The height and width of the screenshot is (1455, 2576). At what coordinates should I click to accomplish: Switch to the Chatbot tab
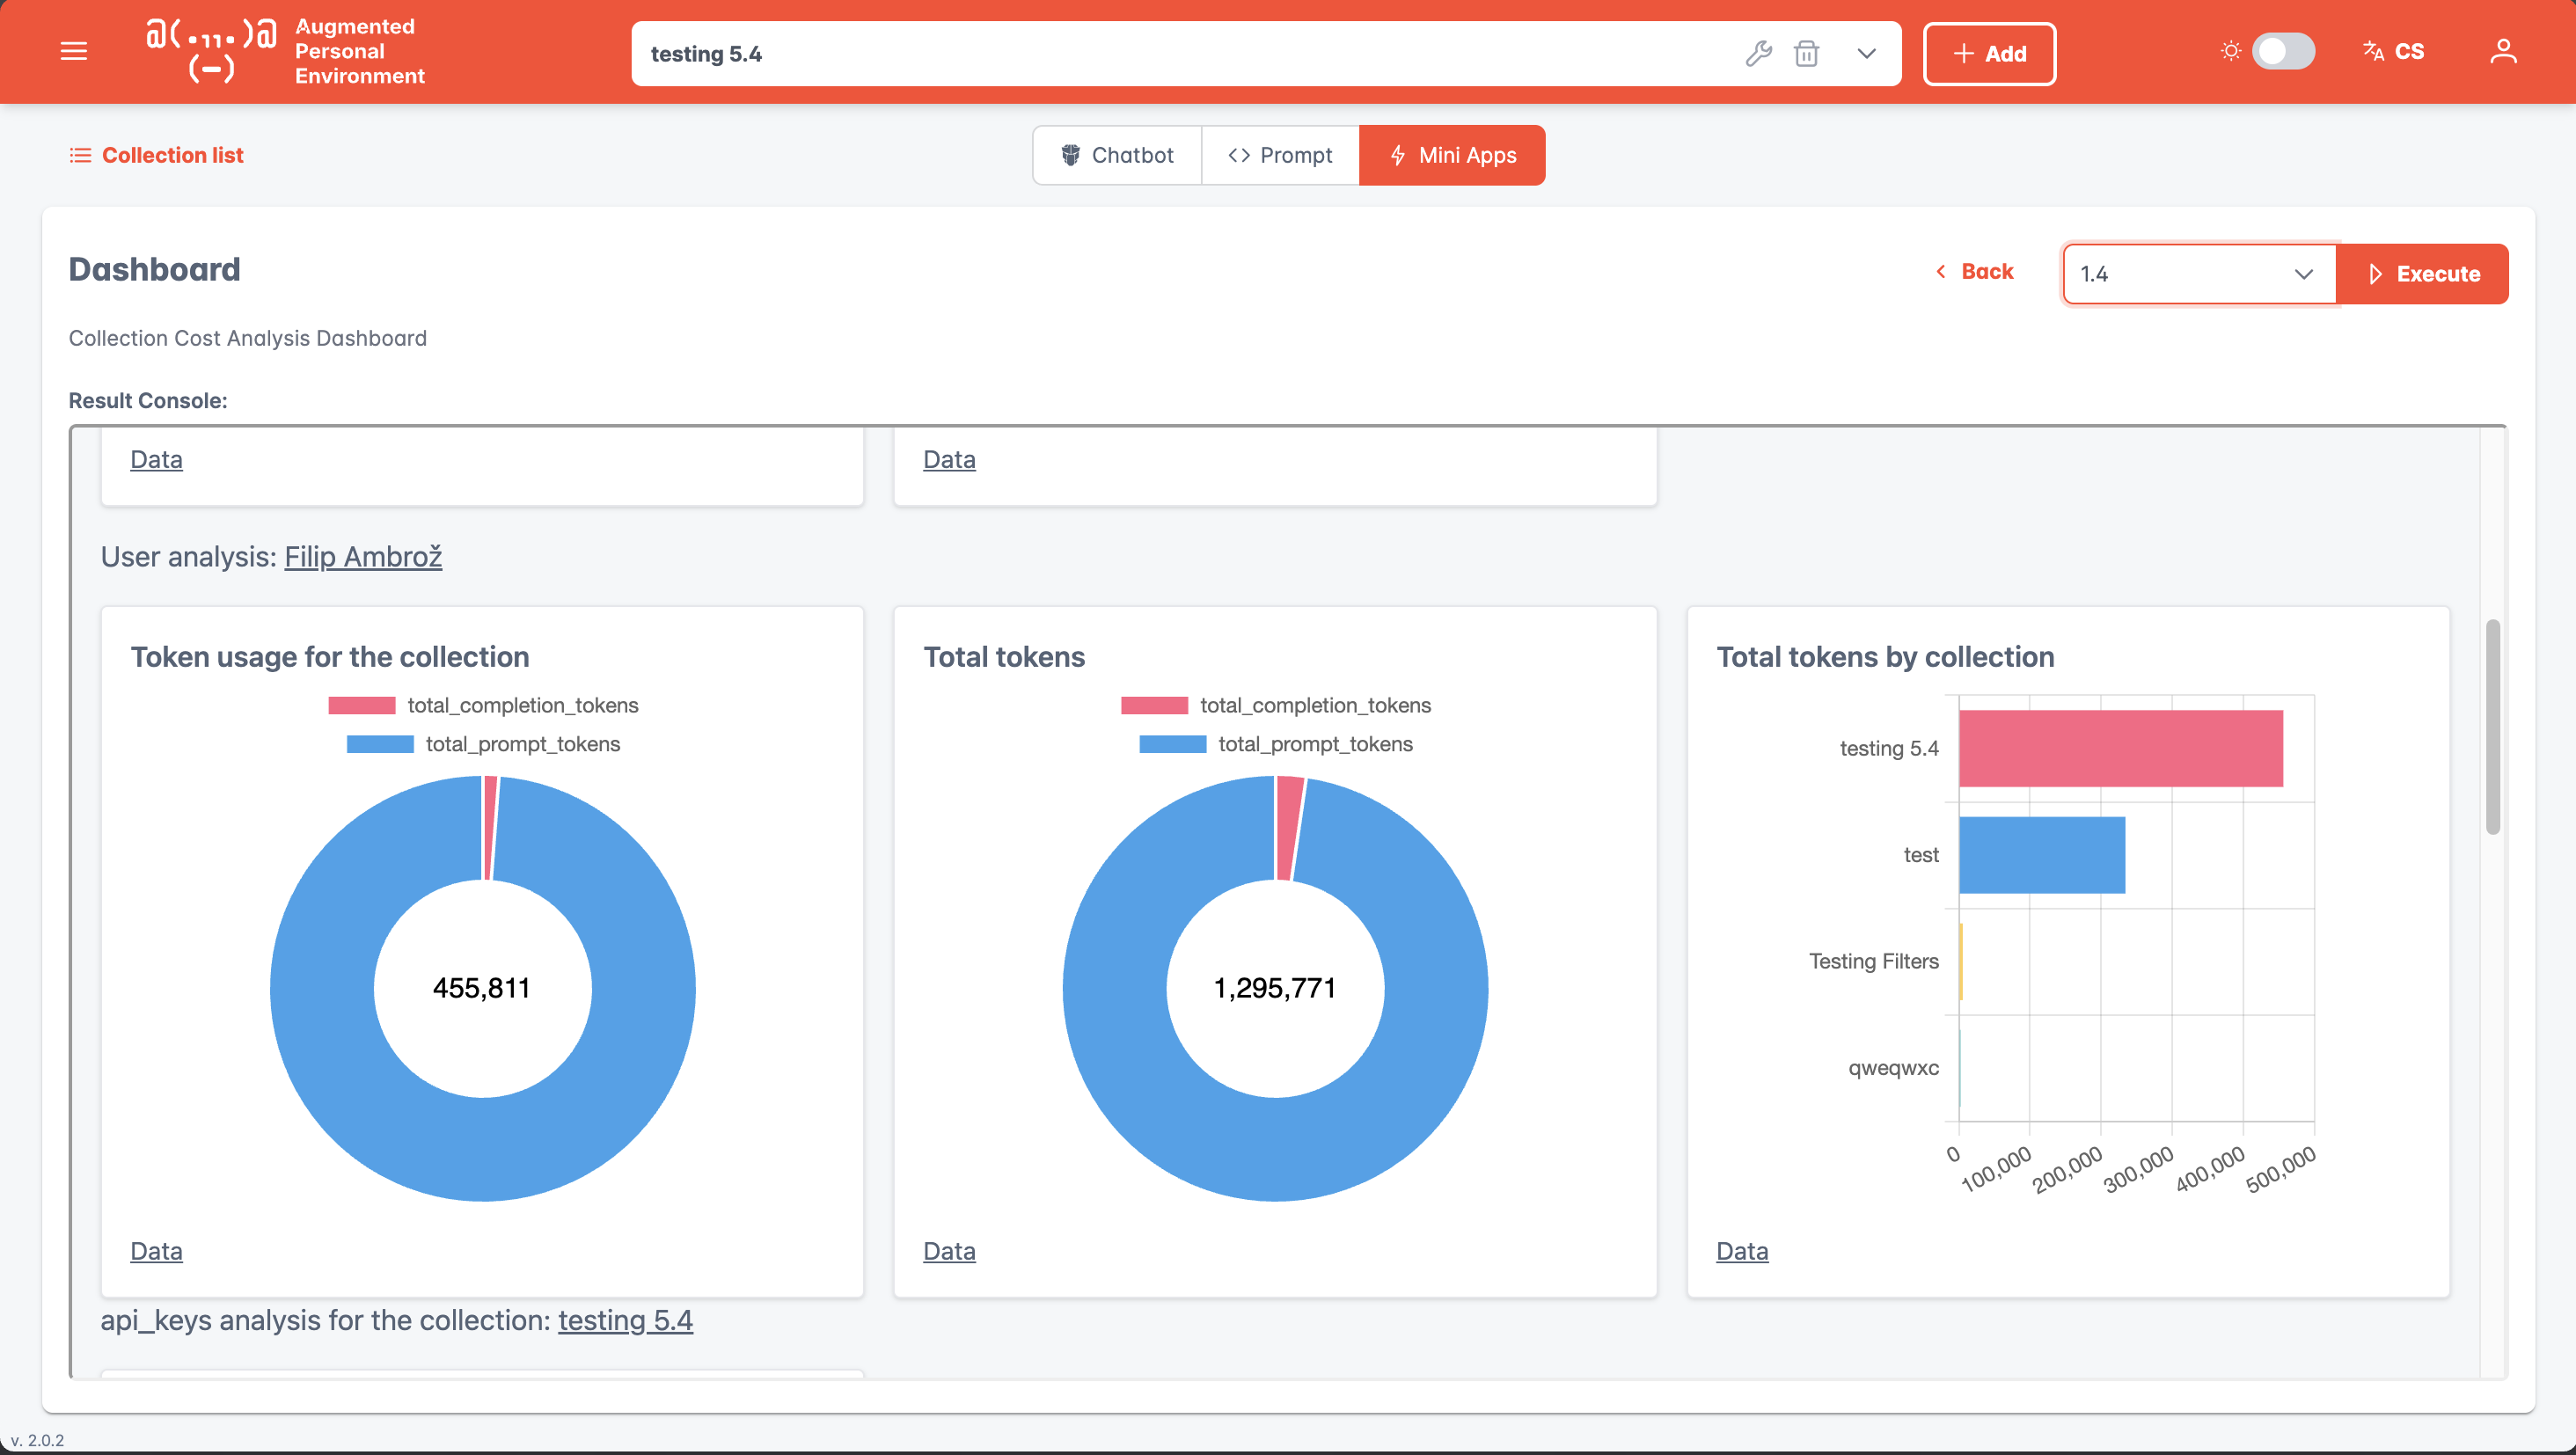click(x=1117, y=155)
